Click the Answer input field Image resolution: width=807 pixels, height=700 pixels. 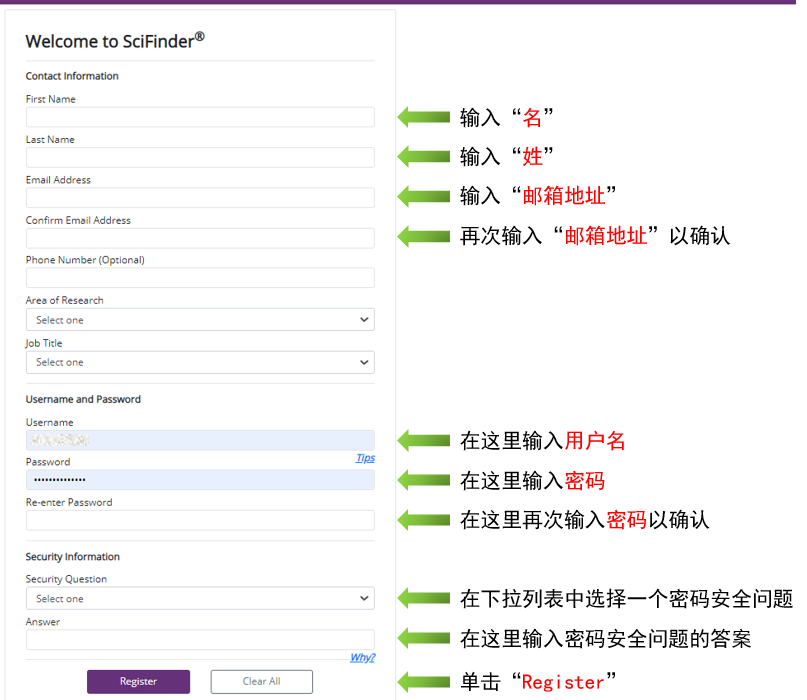click(x=199, y=640)
